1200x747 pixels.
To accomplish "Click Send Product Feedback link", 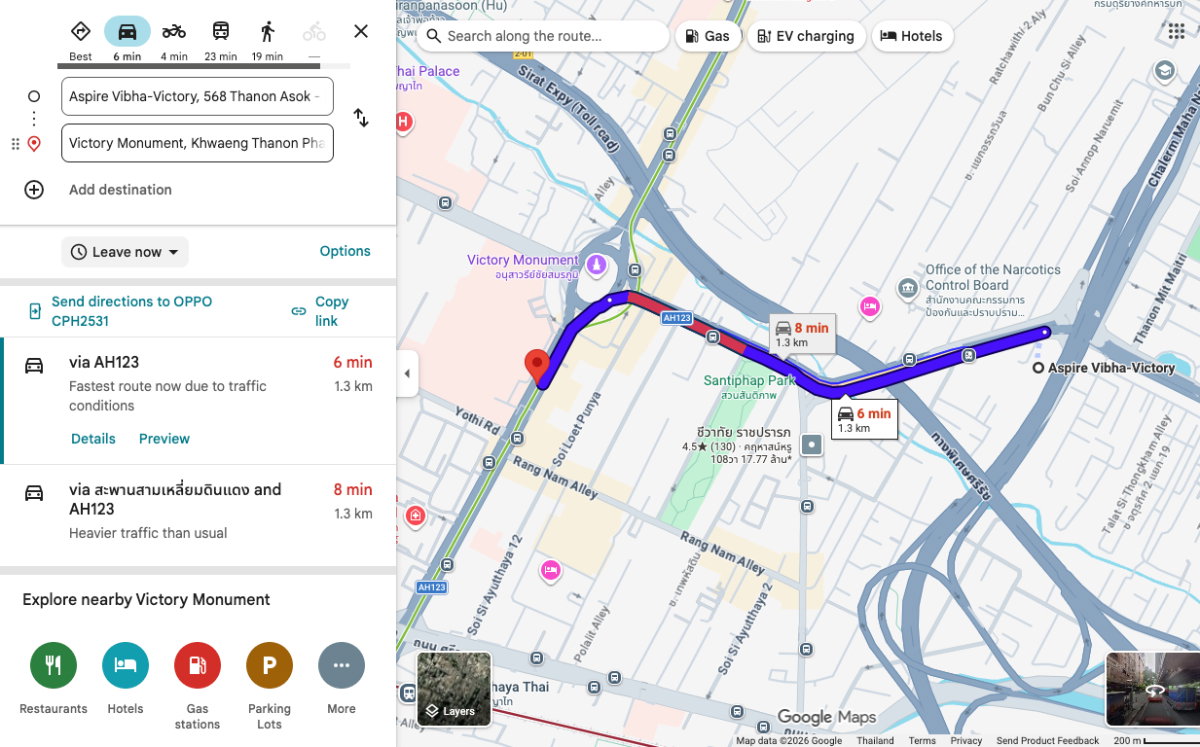I will [1047, 740].
